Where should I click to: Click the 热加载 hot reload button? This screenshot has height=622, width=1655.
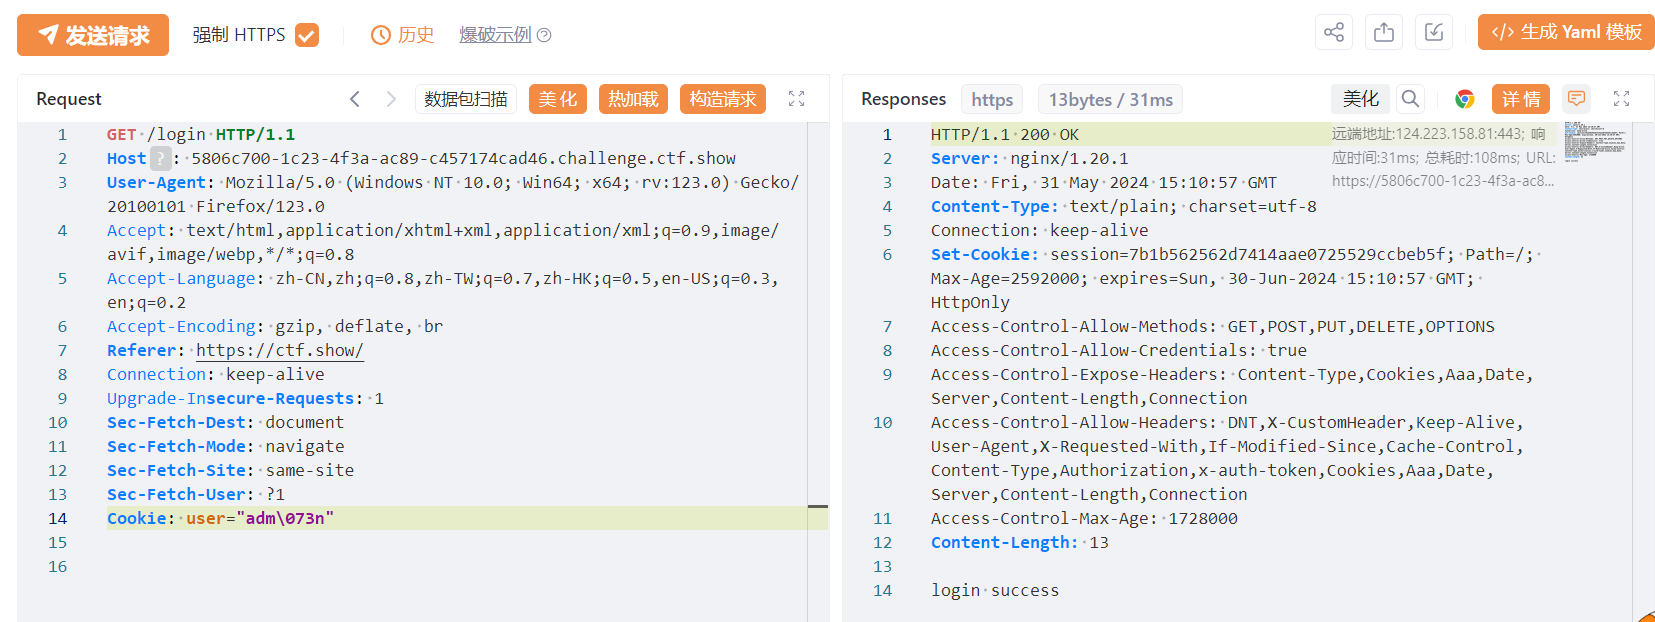[633, 99]
